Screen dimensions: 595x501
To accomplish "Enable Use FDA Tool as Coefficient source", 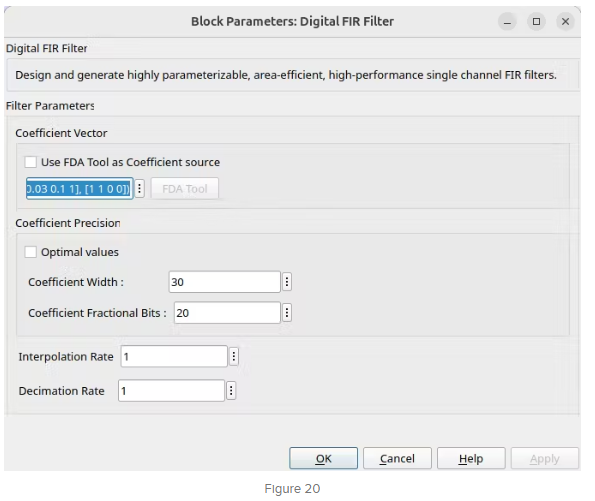I will (x=30, y=162).
